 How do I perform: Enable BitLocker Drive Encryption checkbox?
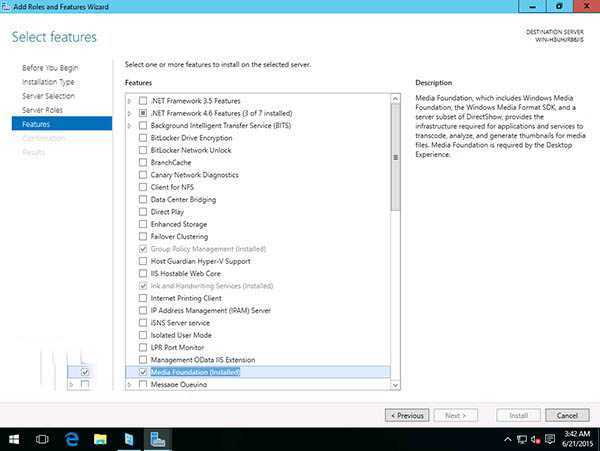pyautogui.click(x=143, y=138)
